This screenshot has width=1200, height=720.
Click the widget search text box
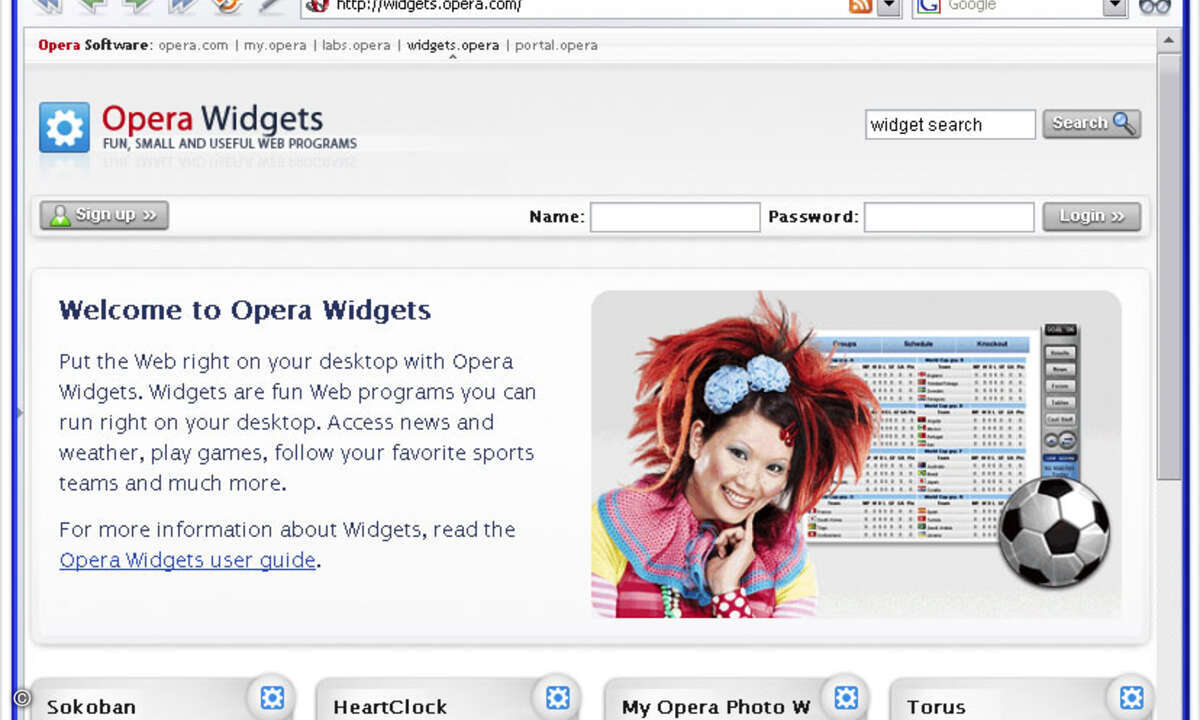(951, 125)
